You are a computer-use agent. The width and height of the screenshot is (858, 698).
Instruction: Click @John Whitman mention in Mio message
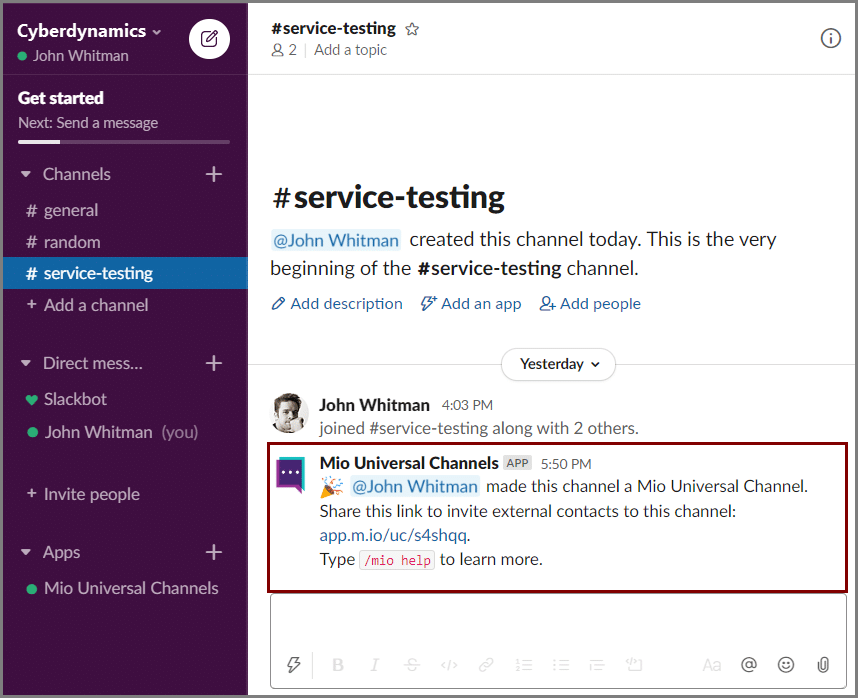[415, 486]
